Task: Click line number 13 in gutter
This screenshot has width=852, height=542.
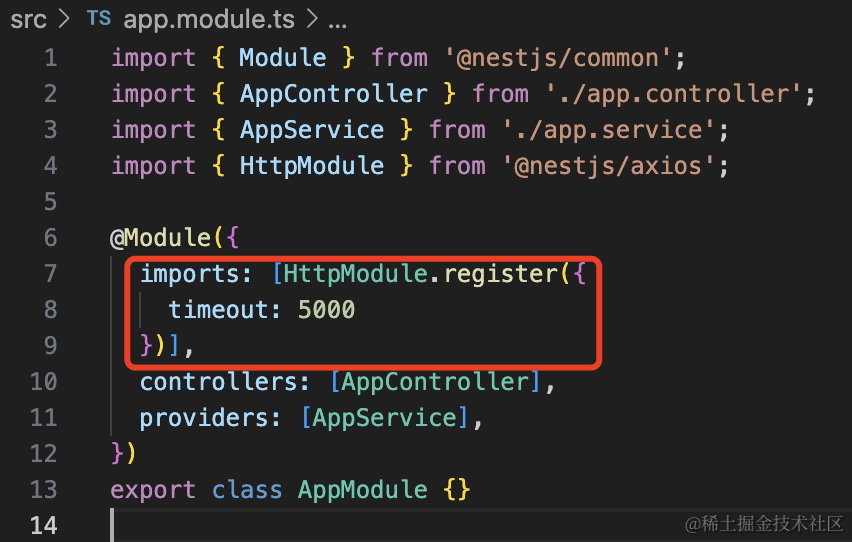Action: pos(43,489)
